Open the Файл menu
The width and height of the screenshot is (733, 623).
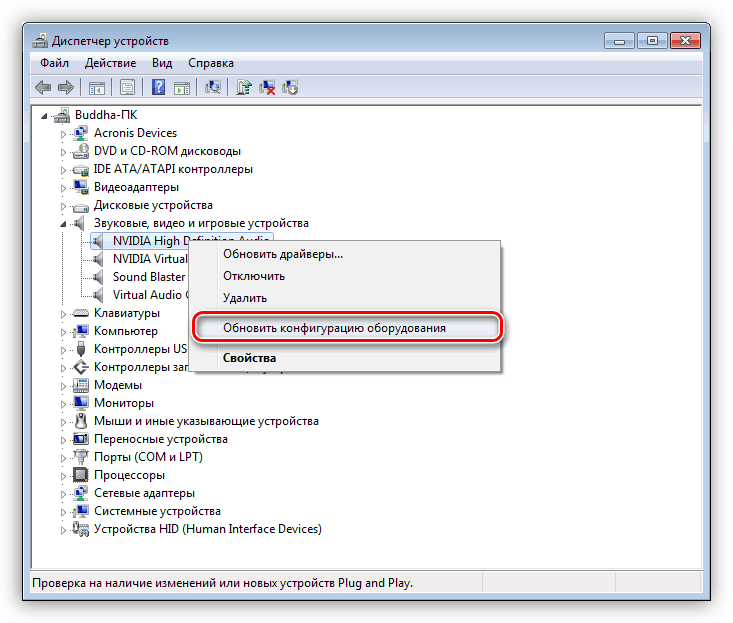[54, 63]
